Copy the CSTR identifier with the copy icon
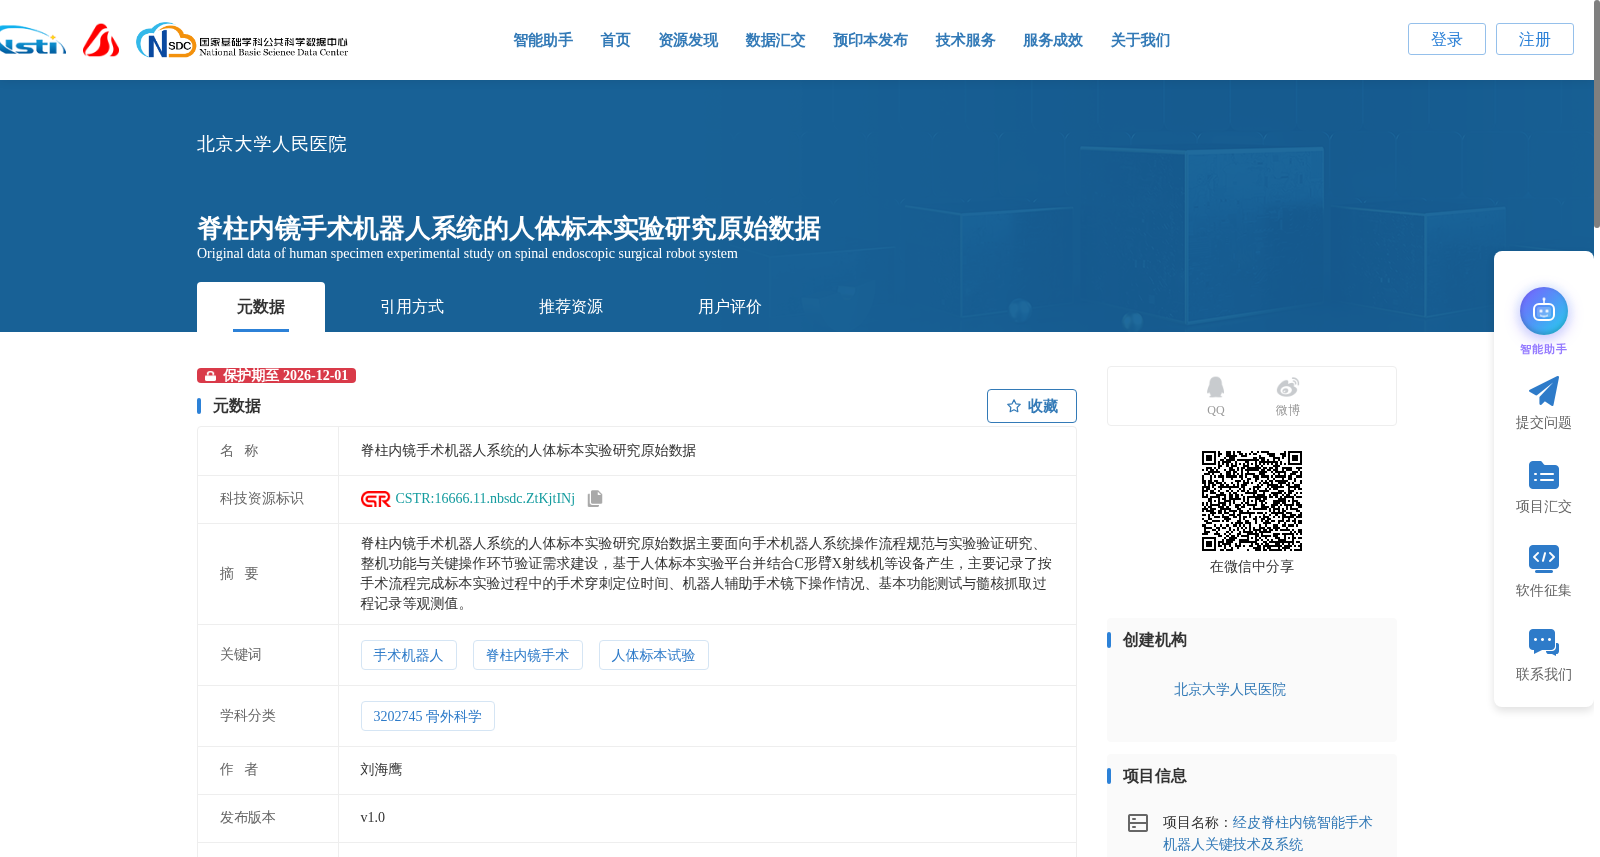Image resolution: width=1600 pixels, height=857 pixels. click(x=595, y=498)
